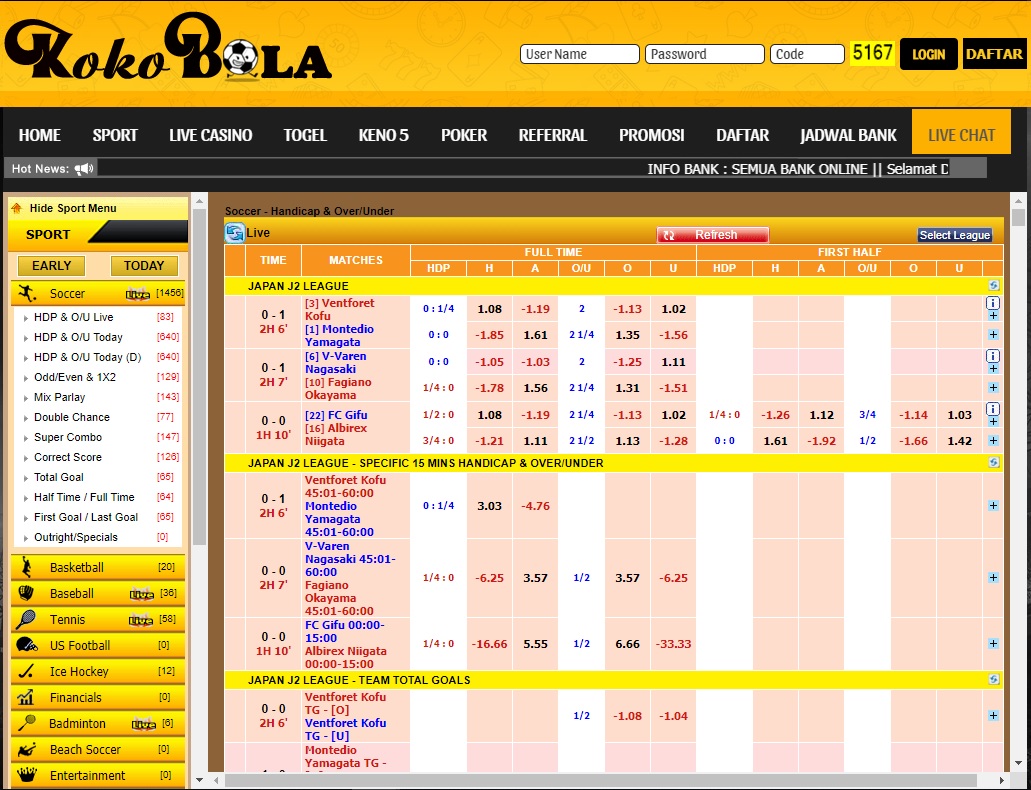Open the POKER menu item

click(464, 135)
